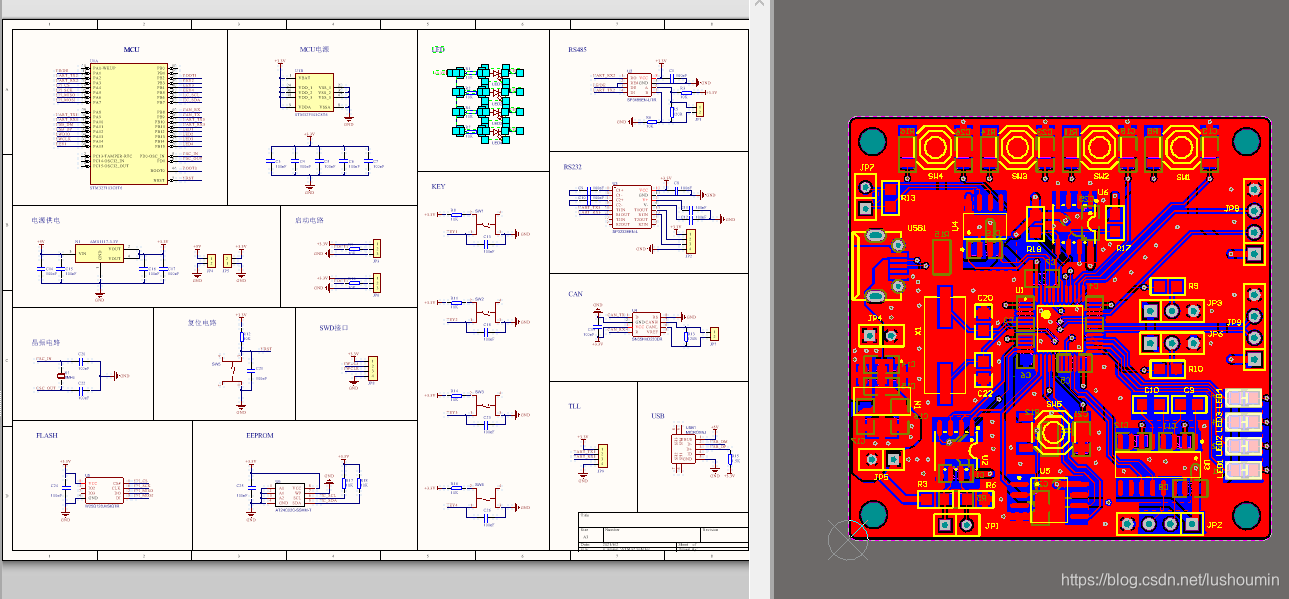The height and width of the screenshot is (599, 1289).
Task: Select the CAN transceiver chip symbol
Action: pos(646,323)
